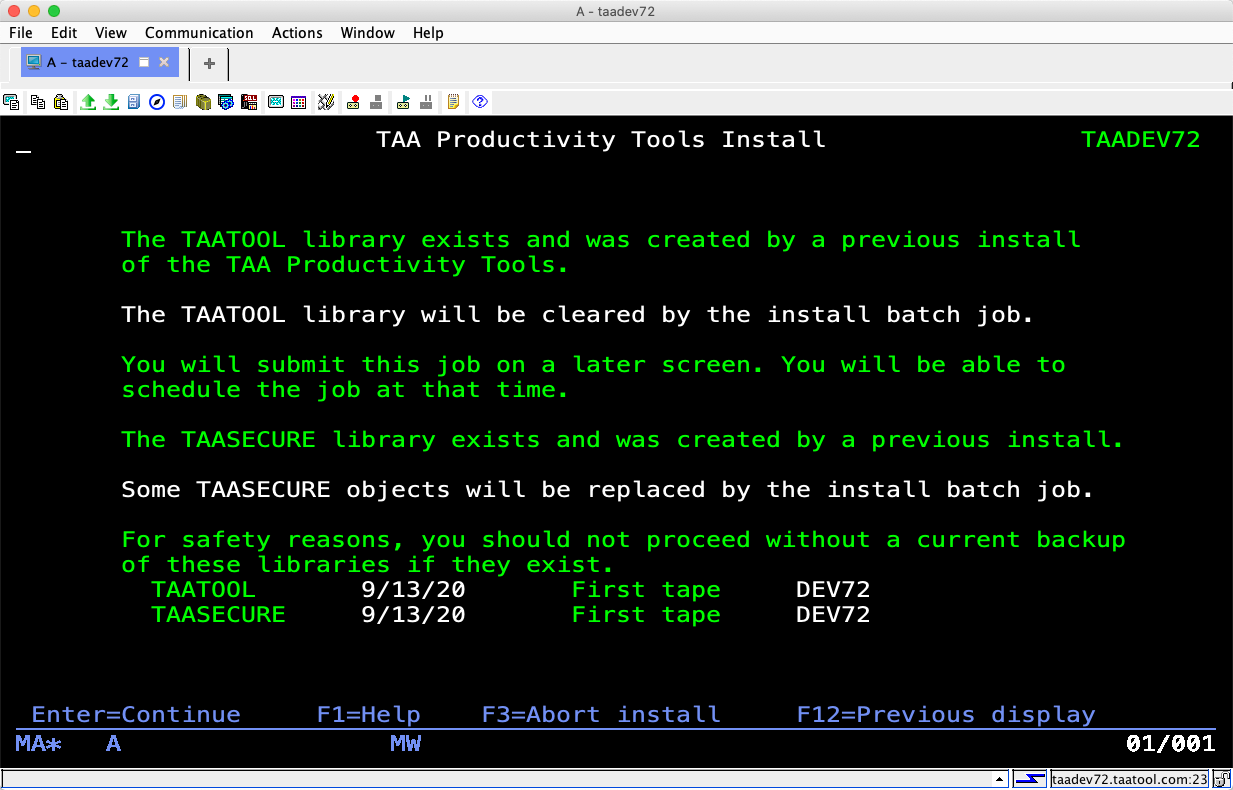Click Enter=Continue at screen bottom
Viewport: 1233px width, 790px height.
click(136, 715)
